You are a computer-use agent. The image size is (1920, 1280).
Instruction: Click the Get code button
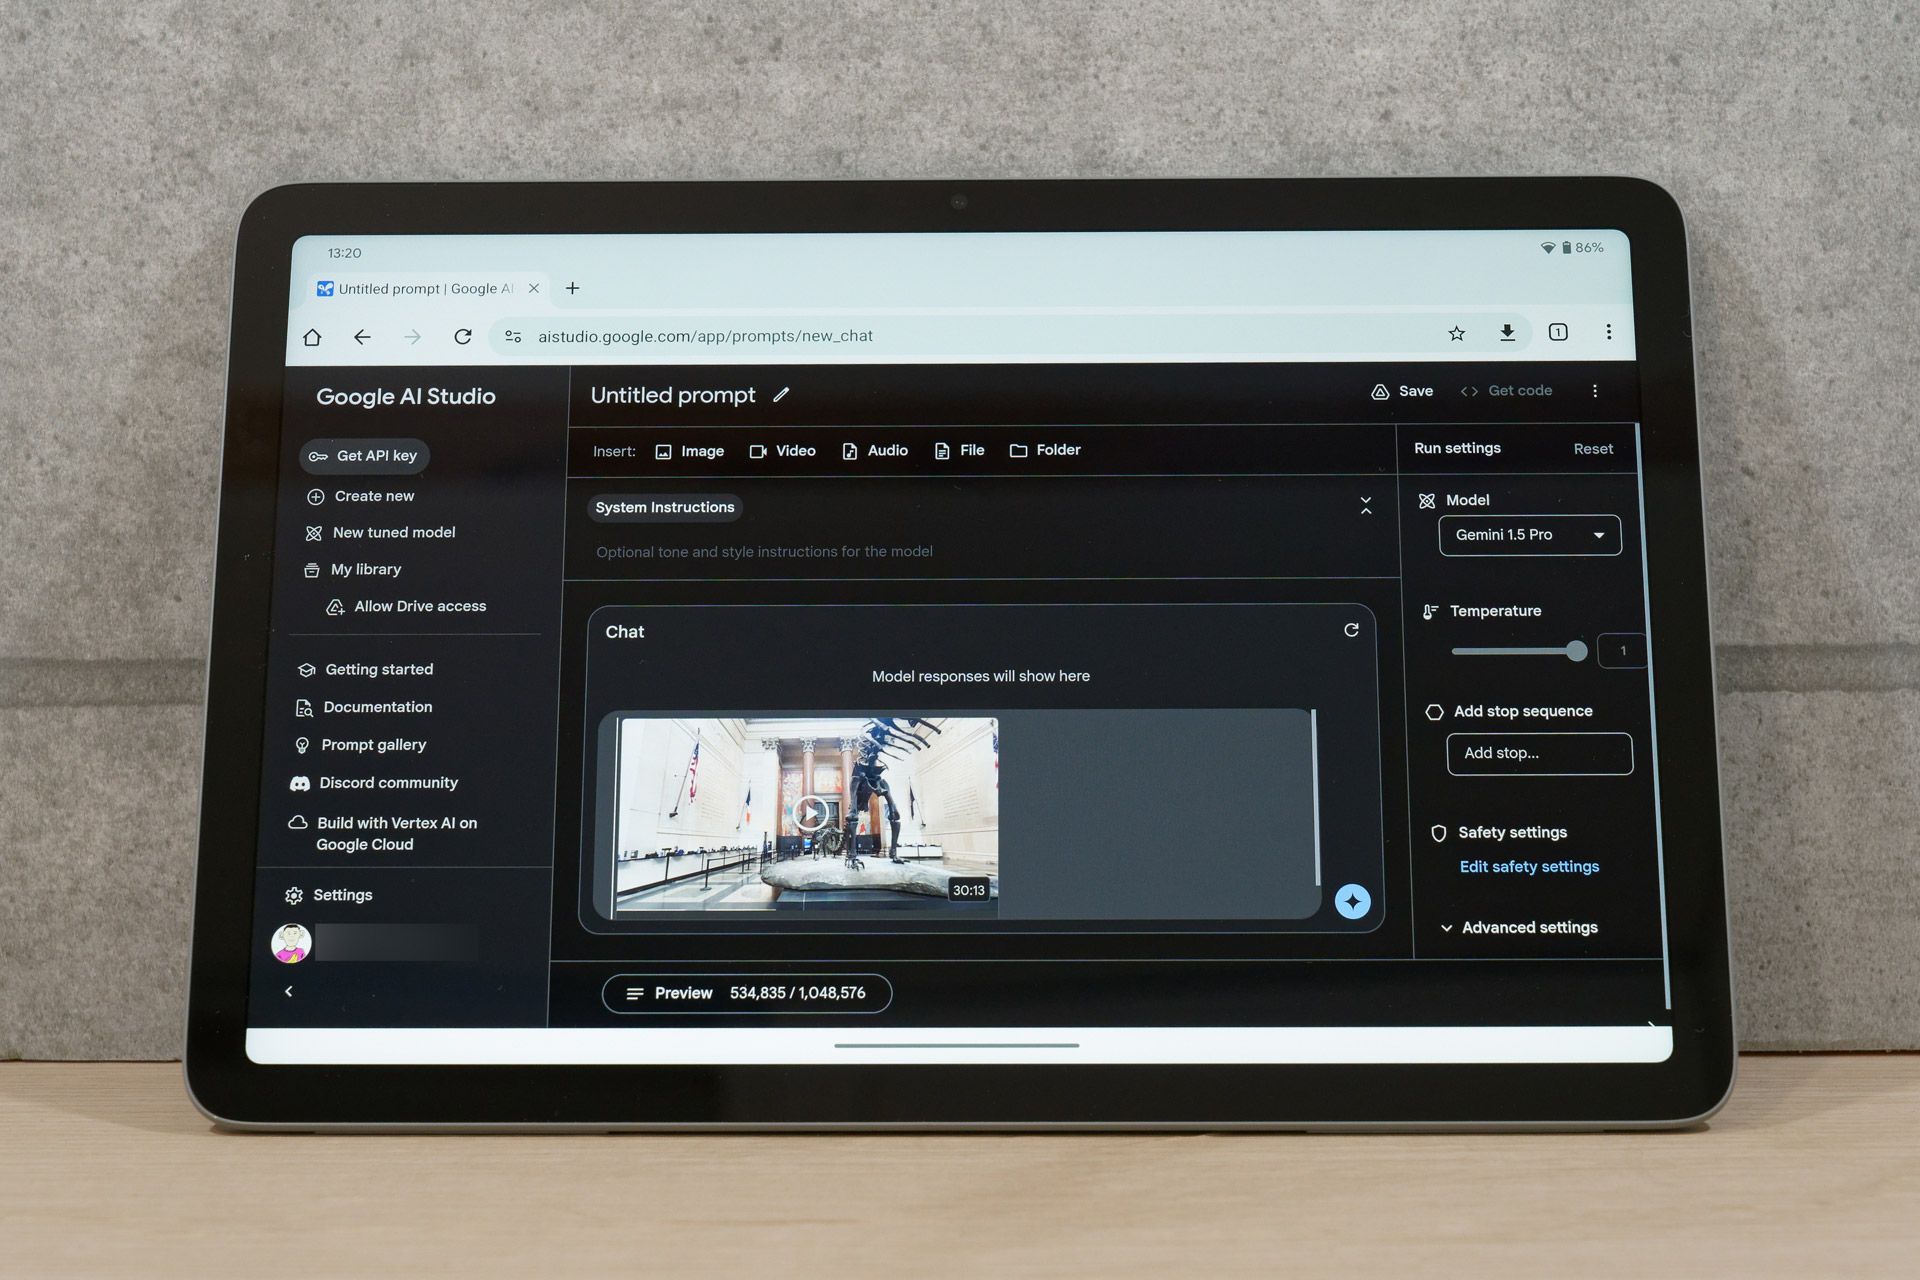(1506, 391)
